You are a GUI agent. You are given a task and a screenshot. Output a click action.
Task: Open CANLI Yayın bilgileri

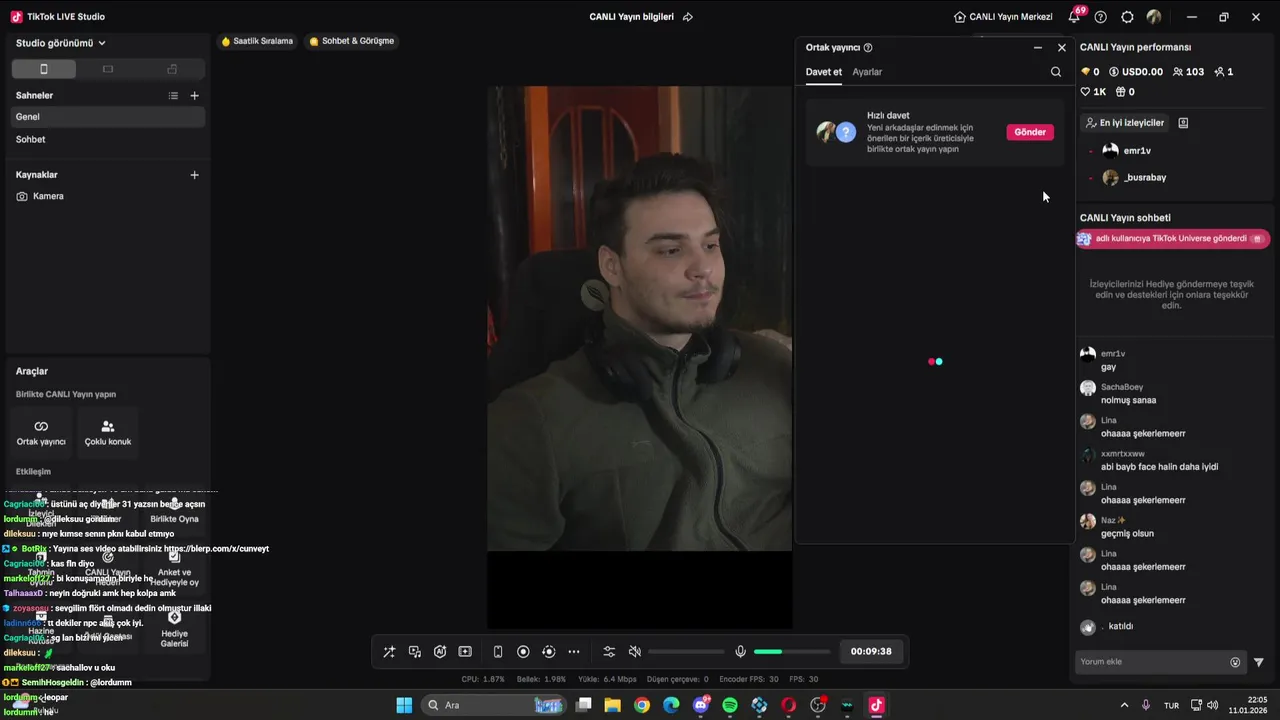point(632,17)
